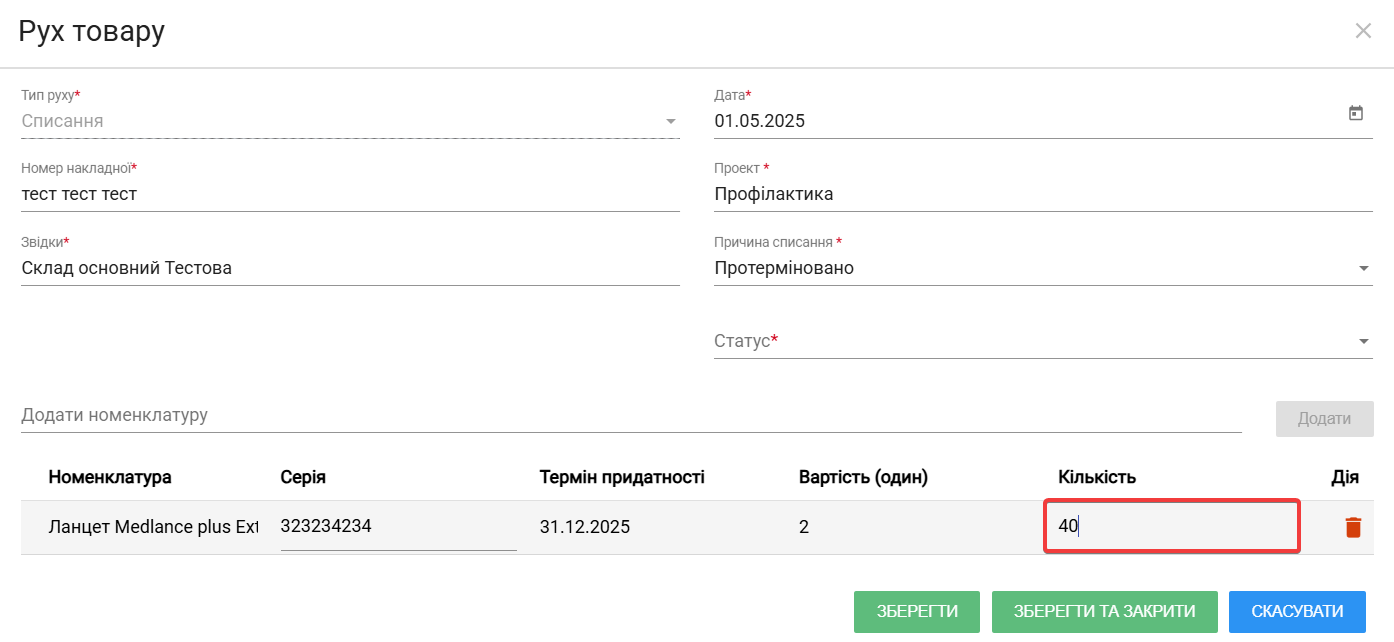Click the Додати номенклатуру search field
The width and height of the screenshot is (1394, 642).
pyautogui.click(x=630, y=415)
